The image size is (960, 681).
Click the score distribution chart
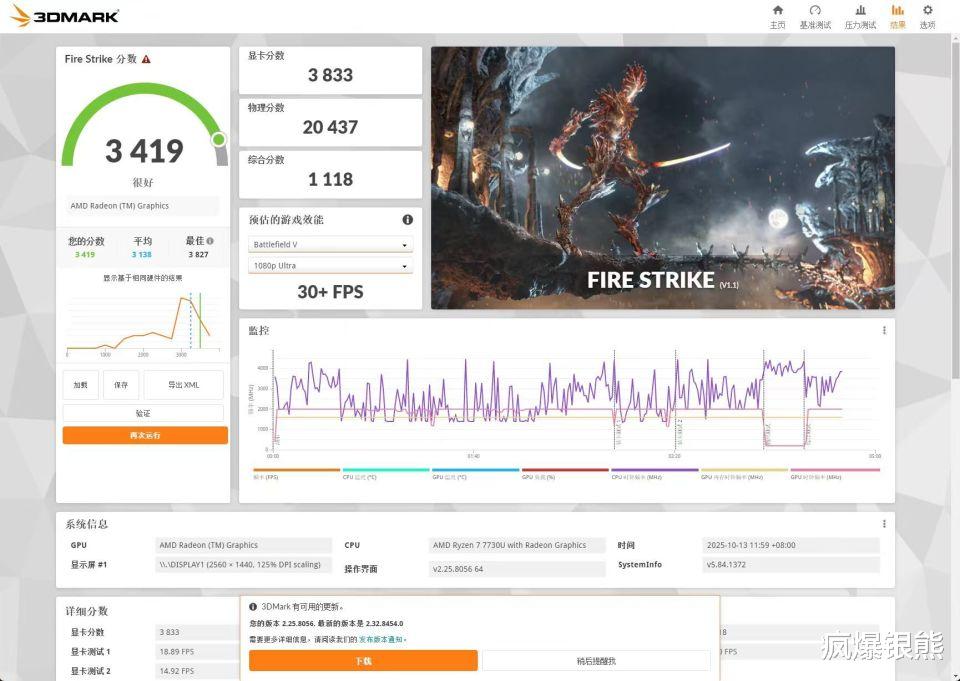point(143,323)
